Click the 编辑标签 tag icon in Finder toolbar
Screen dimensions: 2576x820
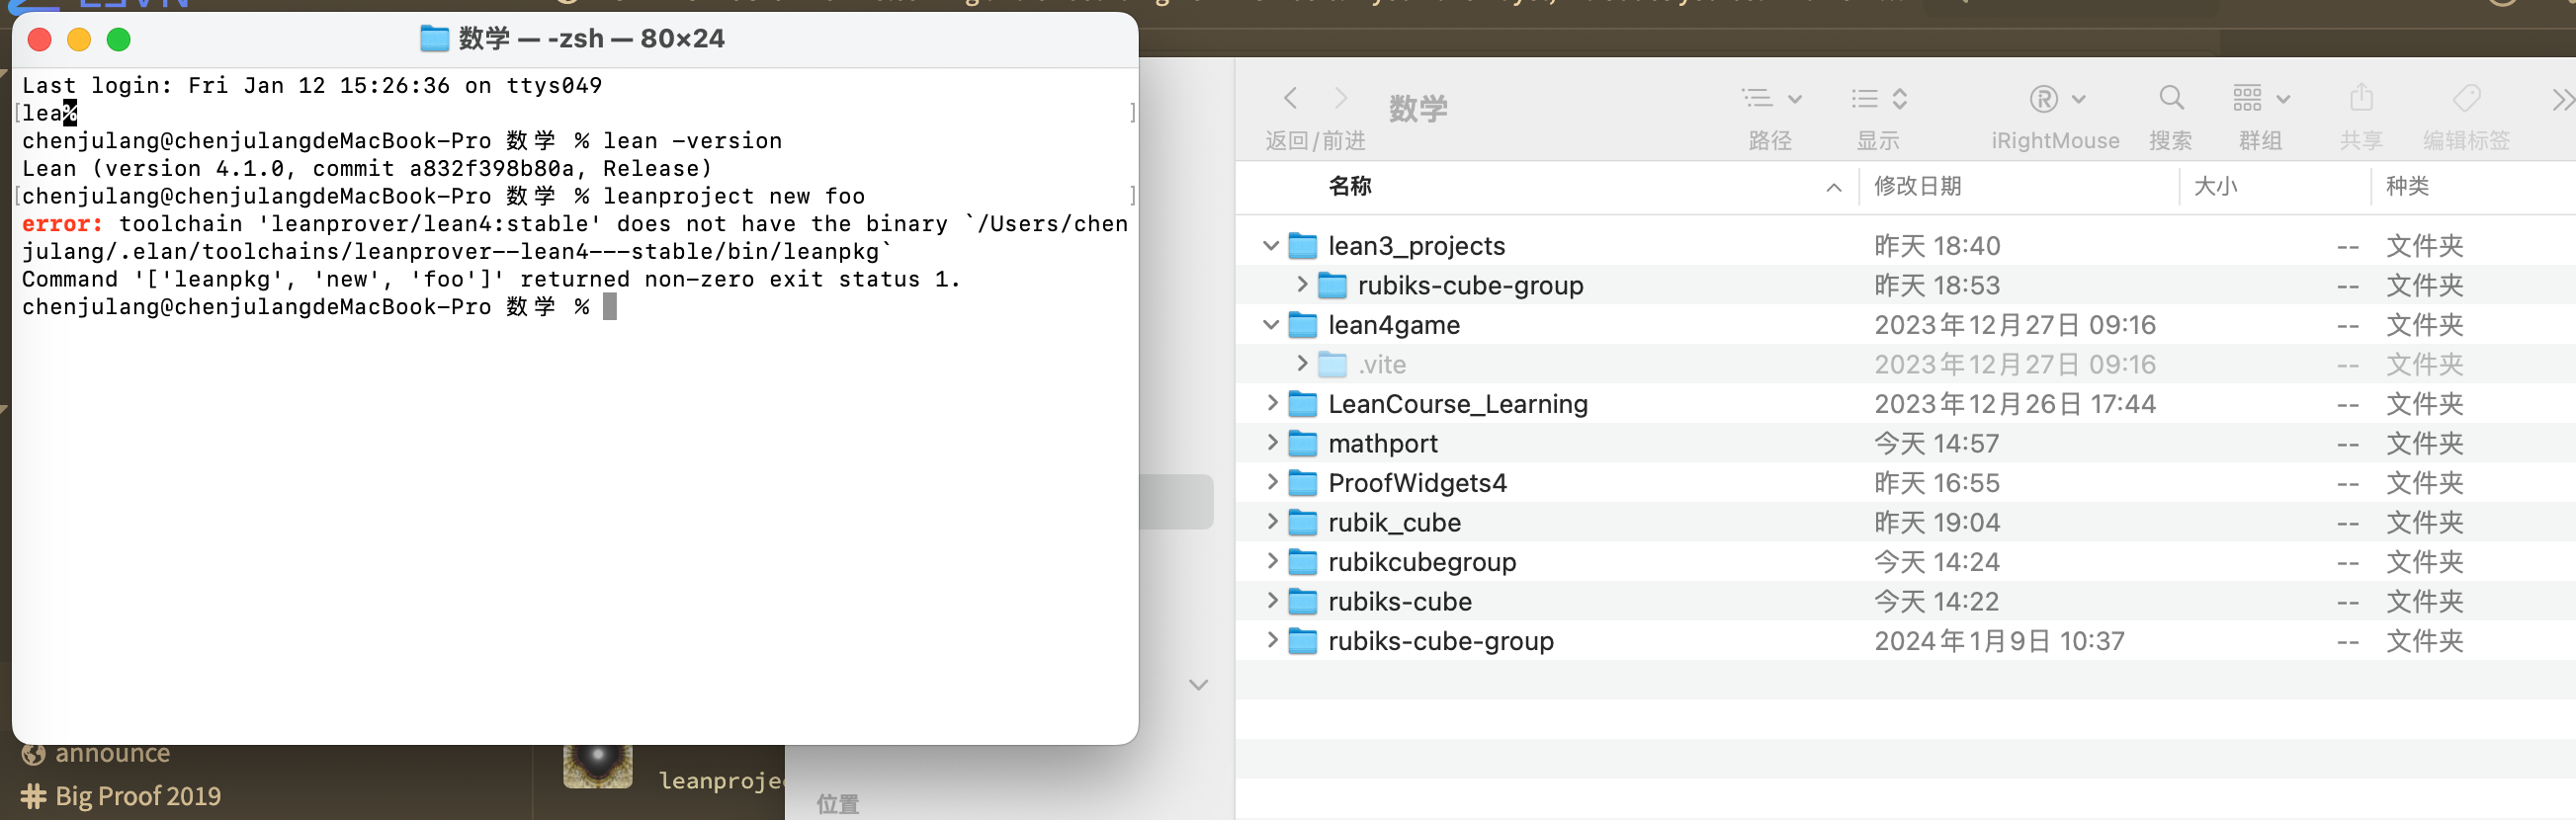click(2467, 98)
